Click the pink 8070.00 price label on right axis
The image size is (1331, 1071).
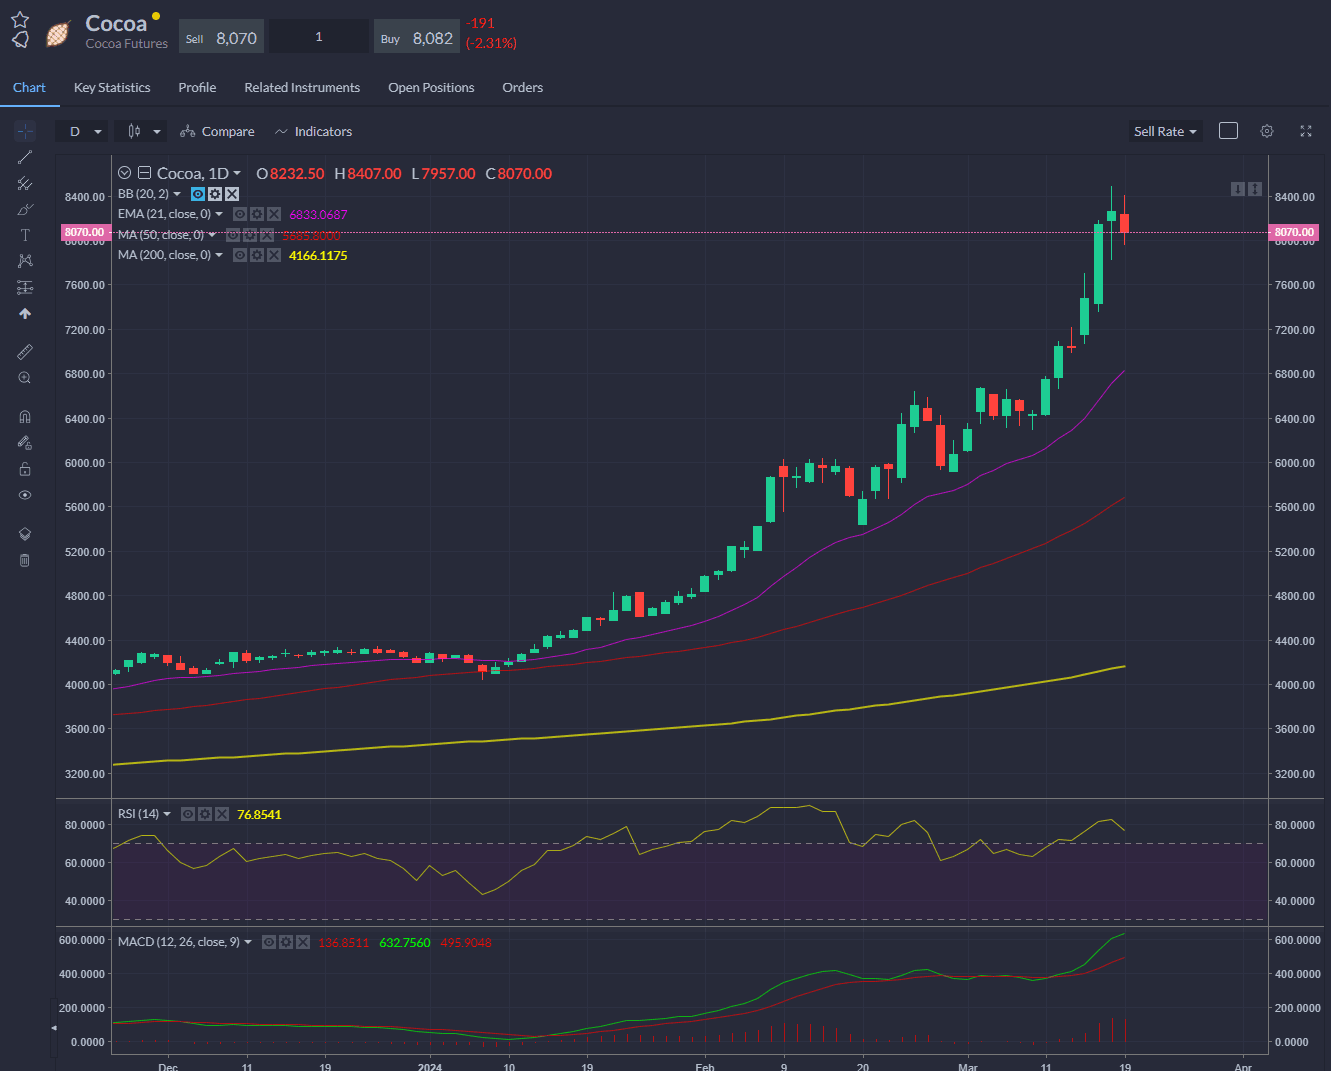[x=1294, y=232]
